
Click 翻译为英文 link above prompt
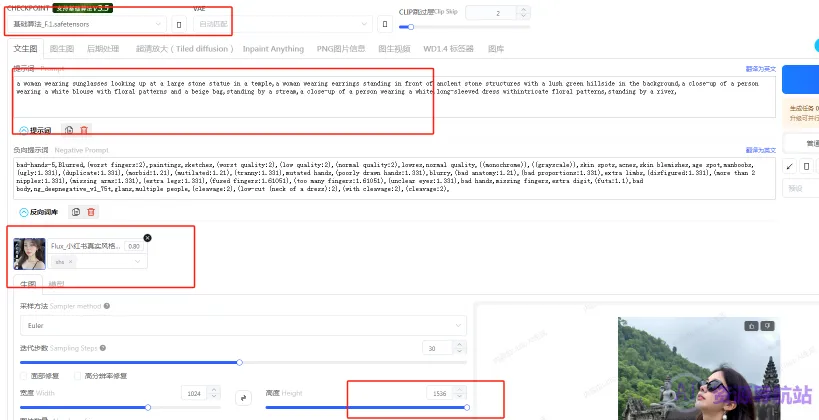click(x=759, y=68)
